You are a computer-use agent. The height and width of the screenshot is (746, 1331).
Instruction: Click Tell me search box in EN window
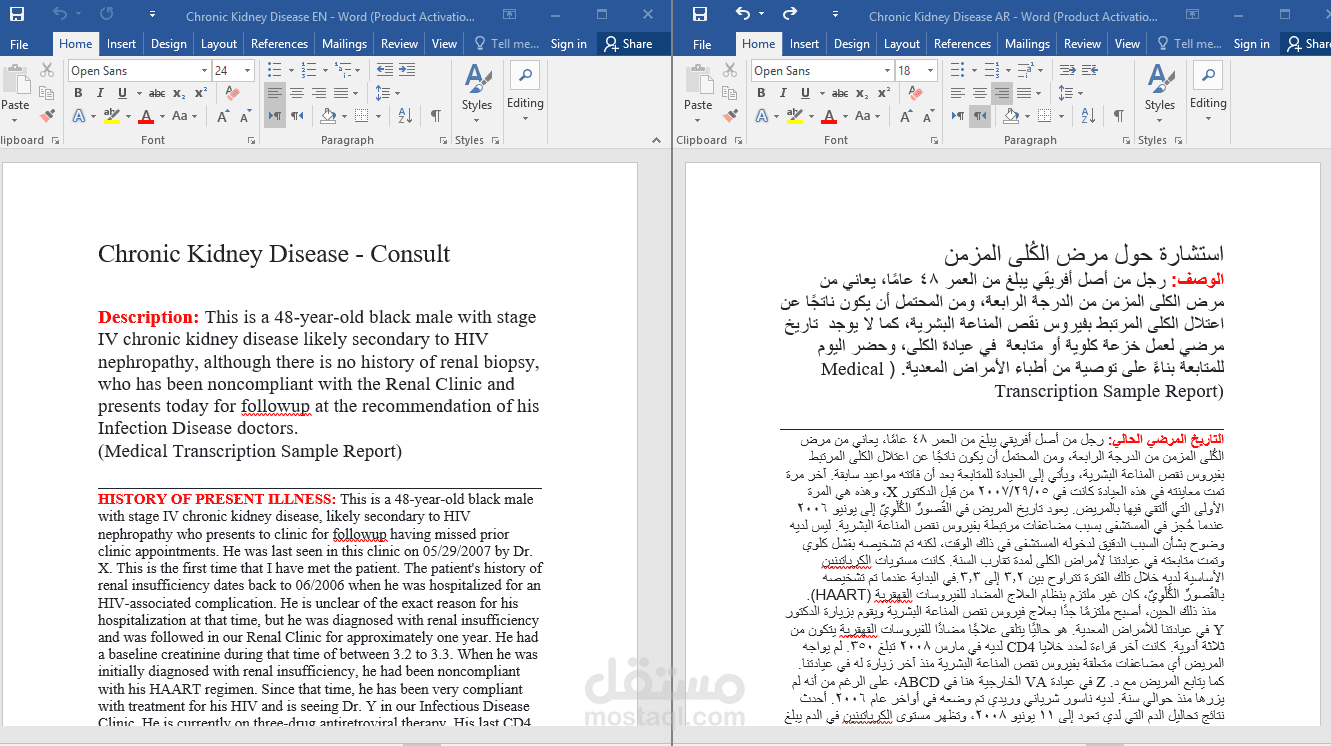click(x=506, y=44)
